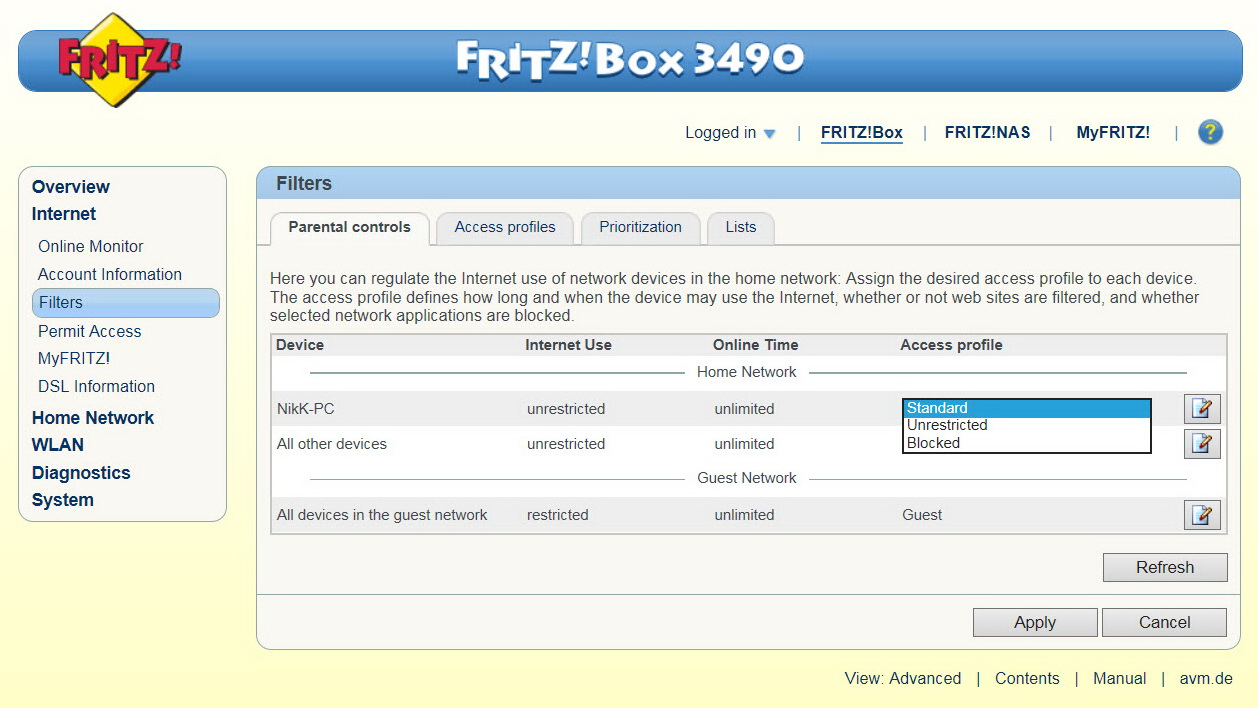The width and height of the screenshot is (1258, 708).
Task: Open the Diagnostics section
Action: tap(81, 473)
